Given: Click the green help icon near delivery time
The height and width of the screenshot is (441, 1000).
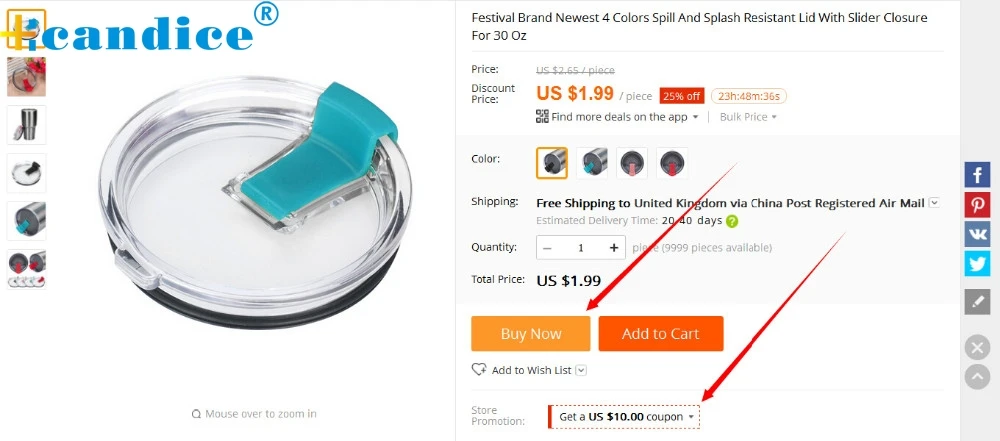Looking at the screenshot, I should coord(732,221).
